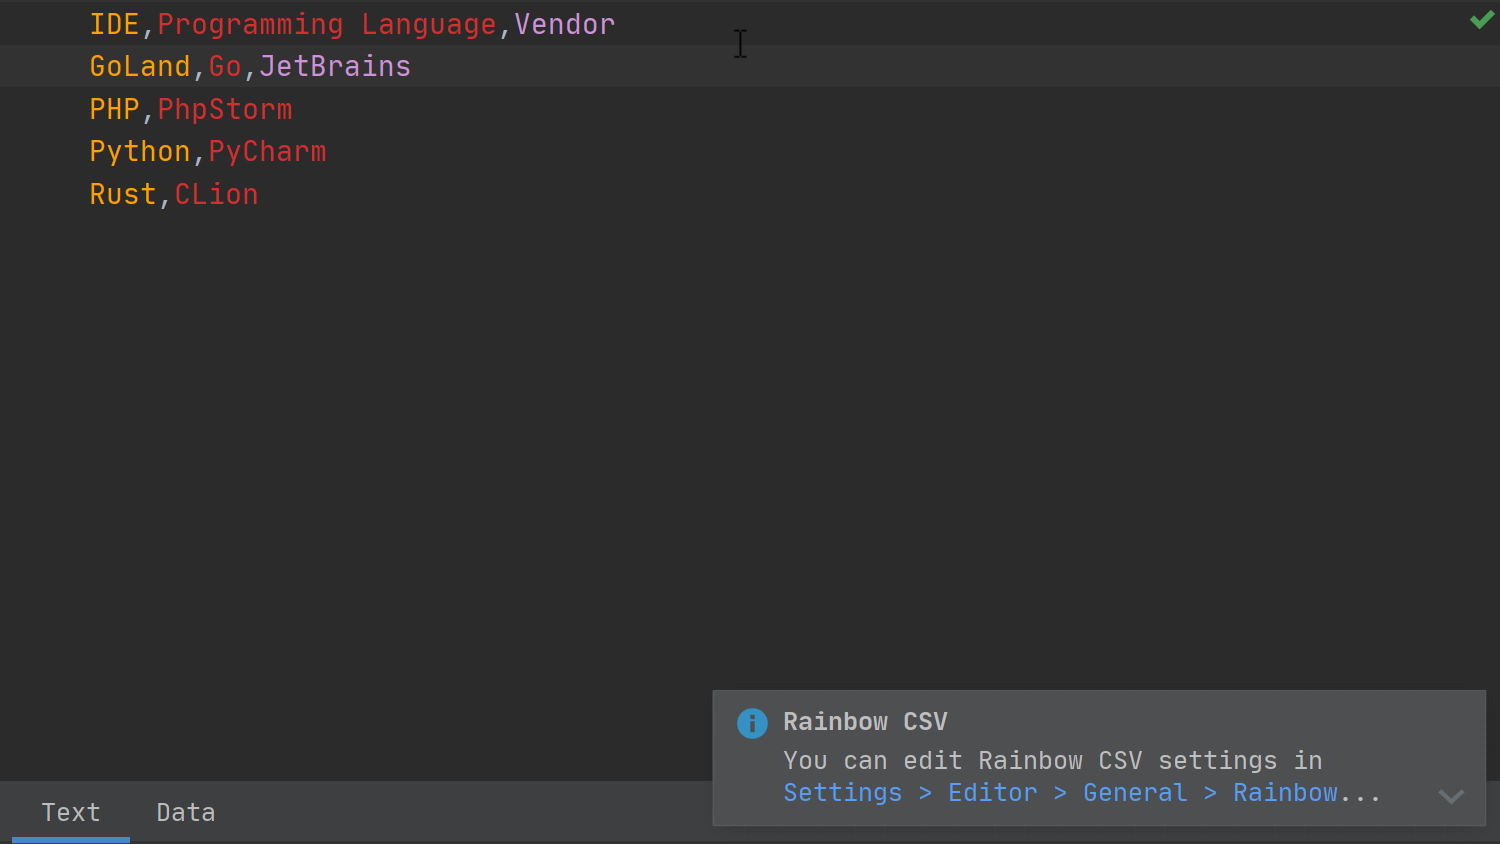
Task: Expand the Rainbow CSV notification chevron
Action: point(1450,796)
